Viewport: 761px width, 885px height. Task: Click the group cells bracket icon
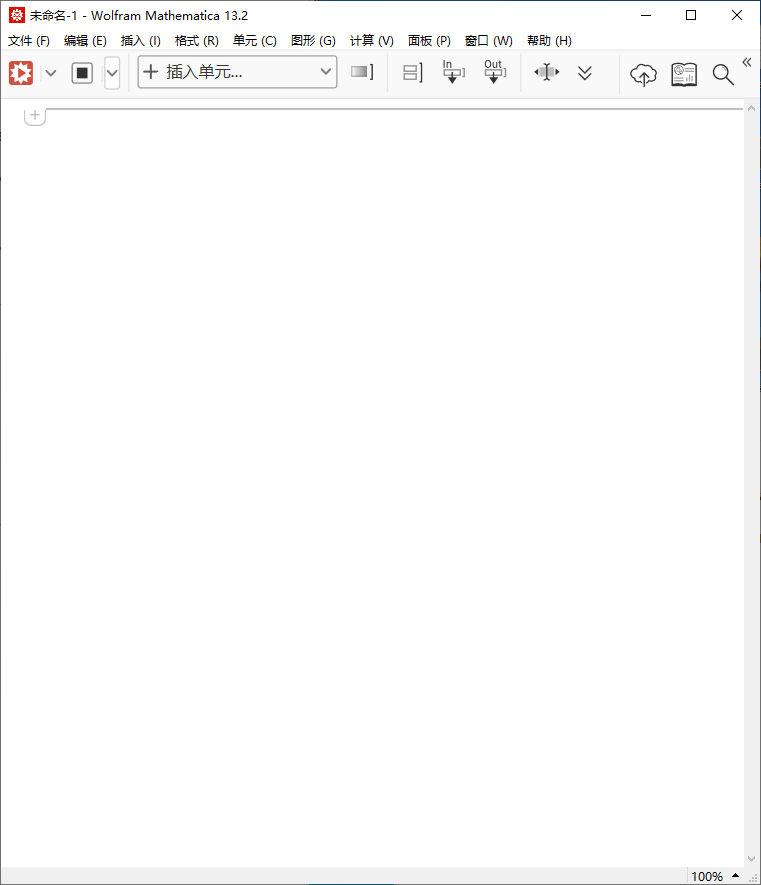(413, 72)
